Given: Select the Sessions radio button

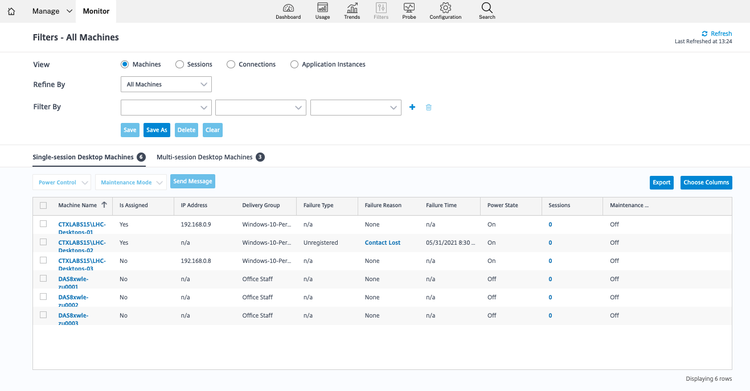Looking at the screenshot, I should 179,64.
